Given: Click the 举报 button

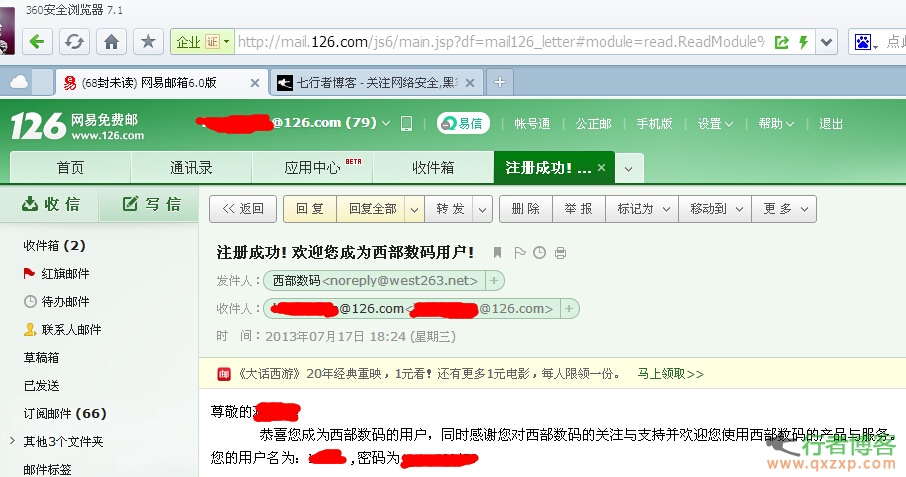Looking at the screenshot, I should coord(579,208).
